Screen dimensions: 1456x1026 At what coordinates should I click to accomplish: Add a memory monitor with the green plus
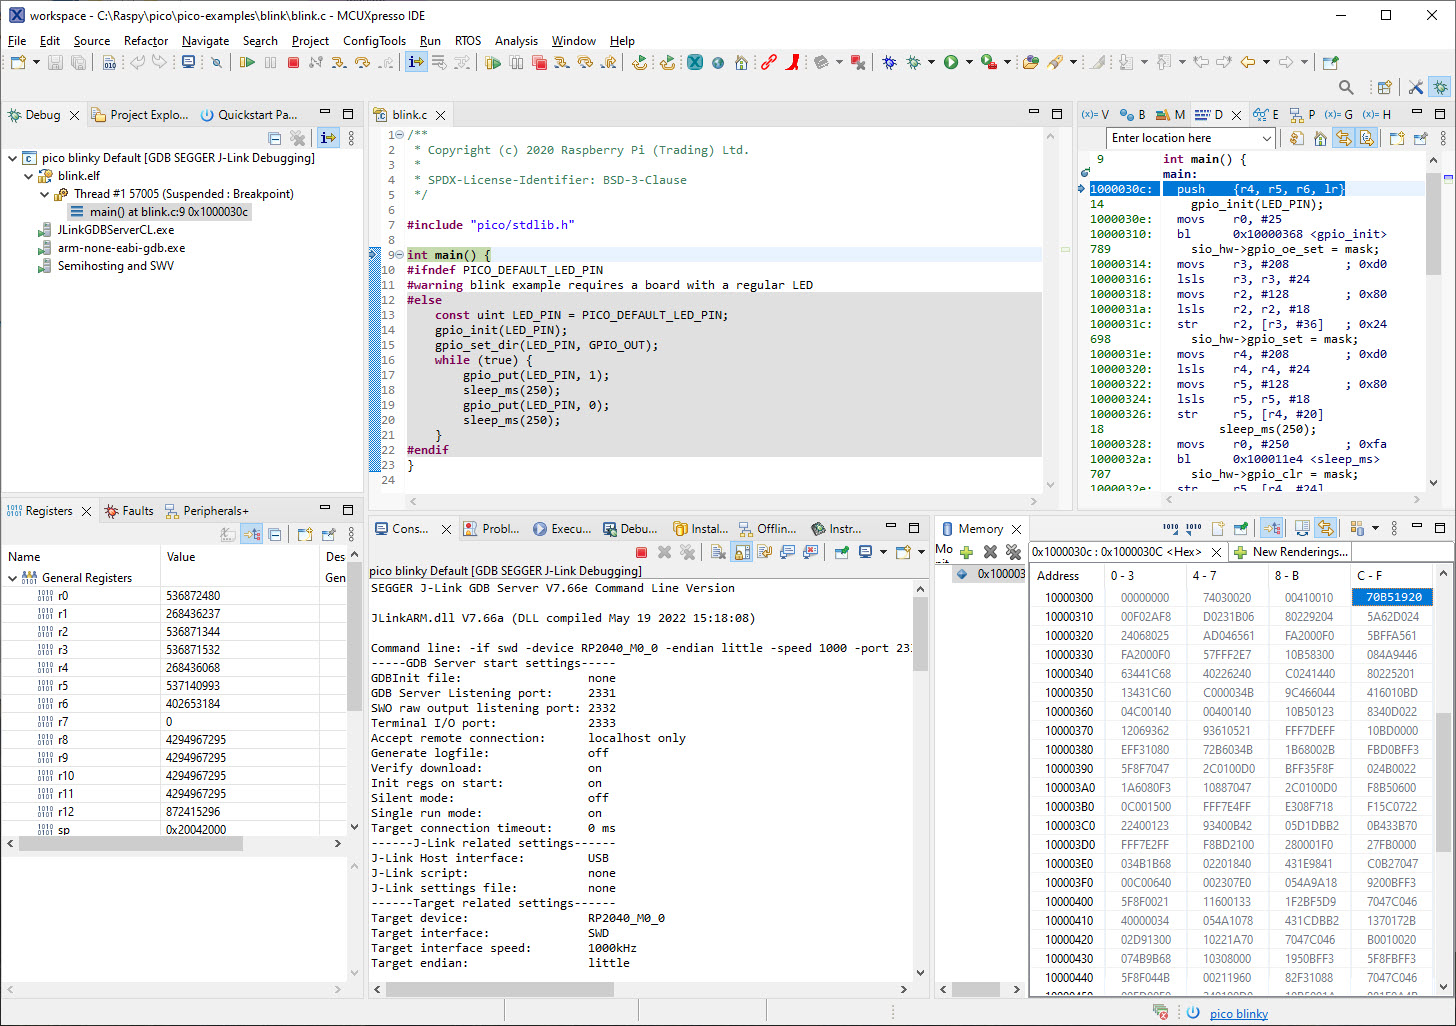pyautogui.click(x=966, y=552)
